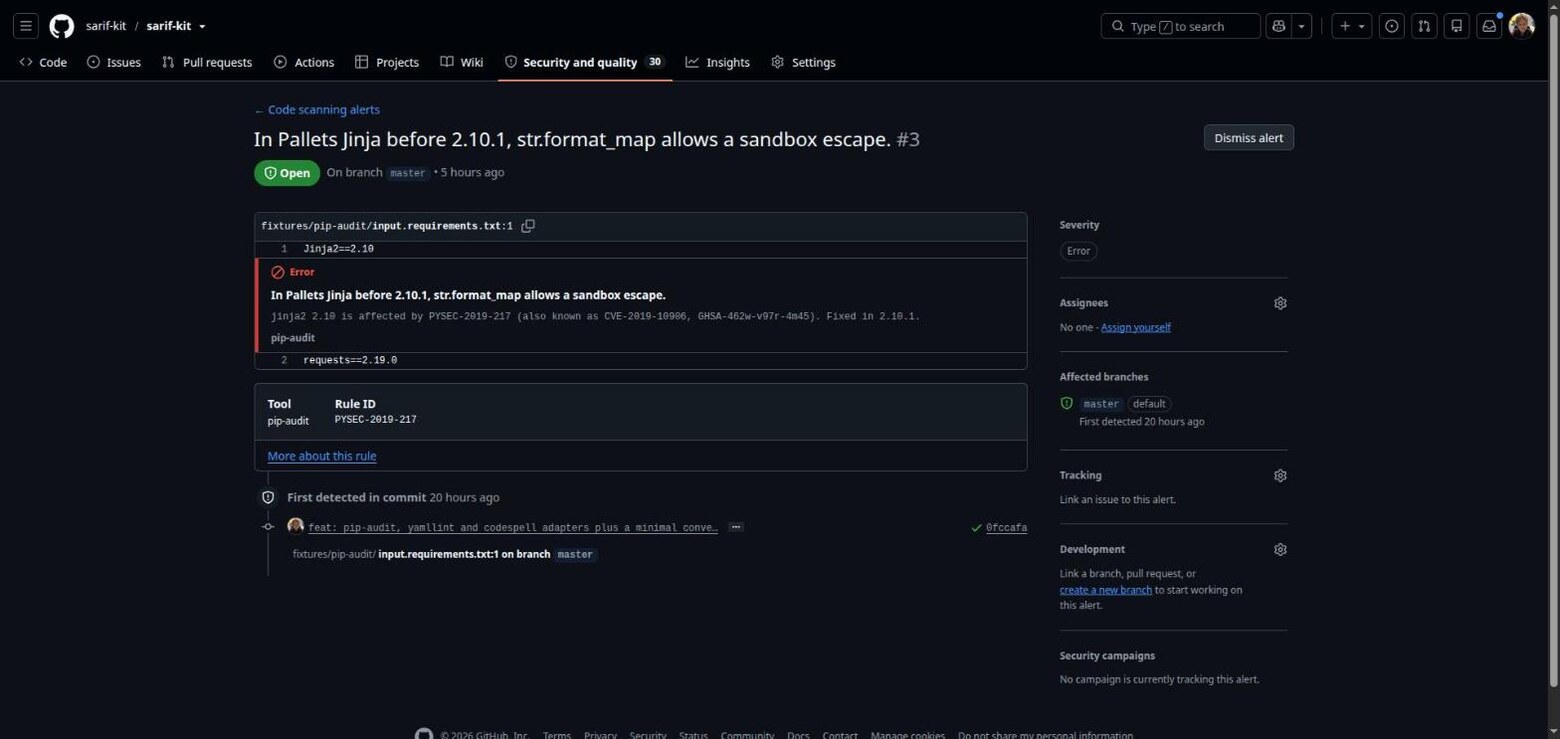Screen dimensions: 1560x739
Task: Switch to the Projects tab
Action: [x=387, y=62]
